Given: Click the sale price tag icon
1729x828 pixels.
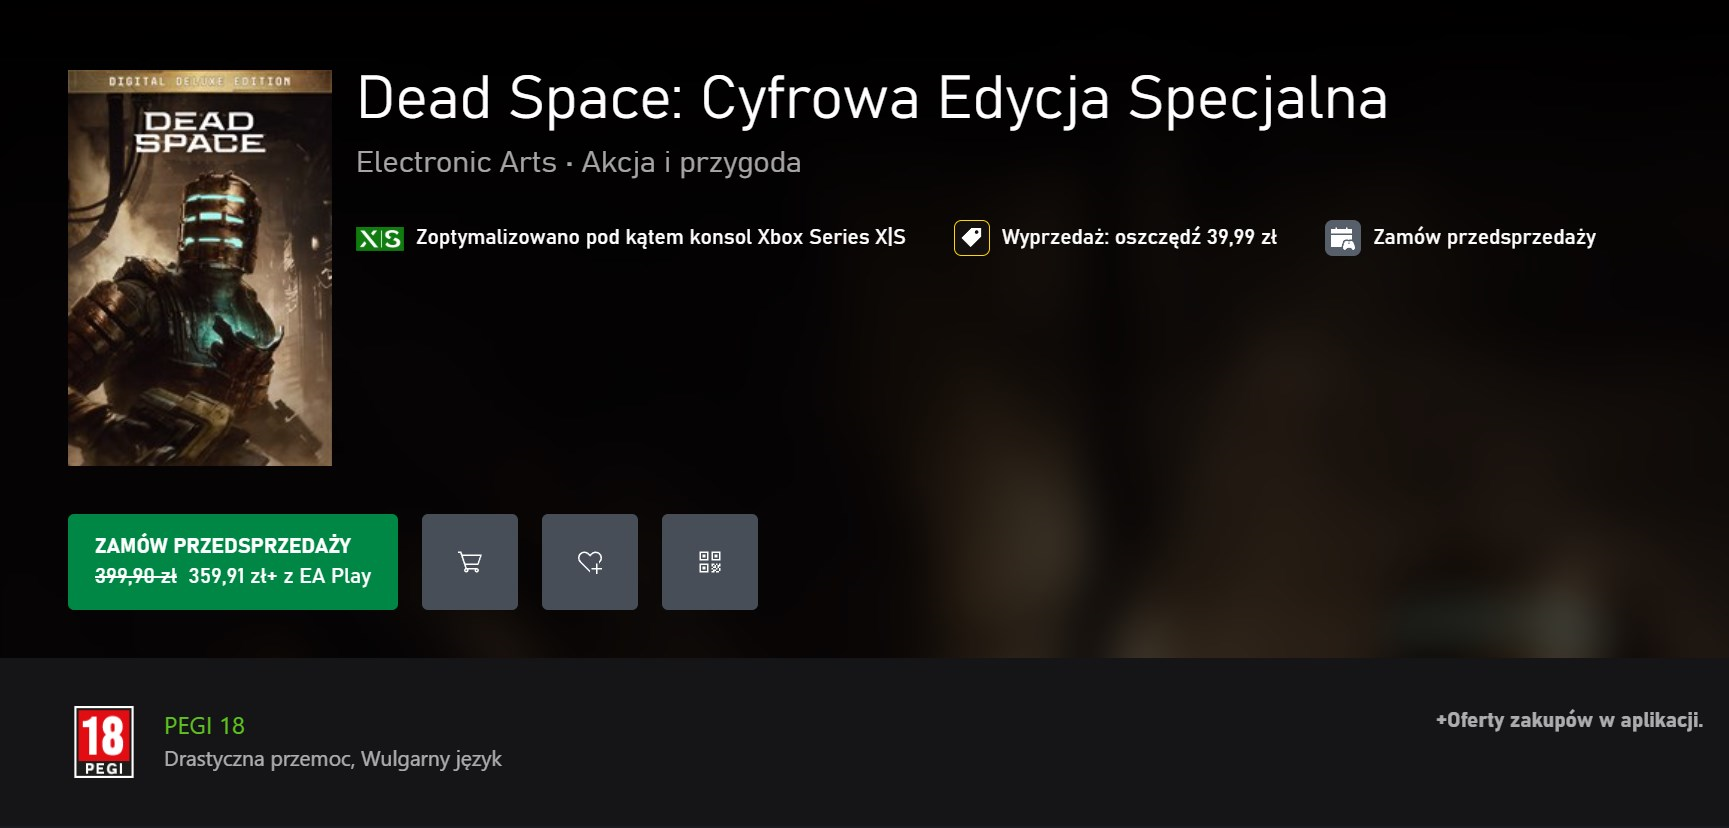Looking at the screenshot, I should [x=971, y=238].
